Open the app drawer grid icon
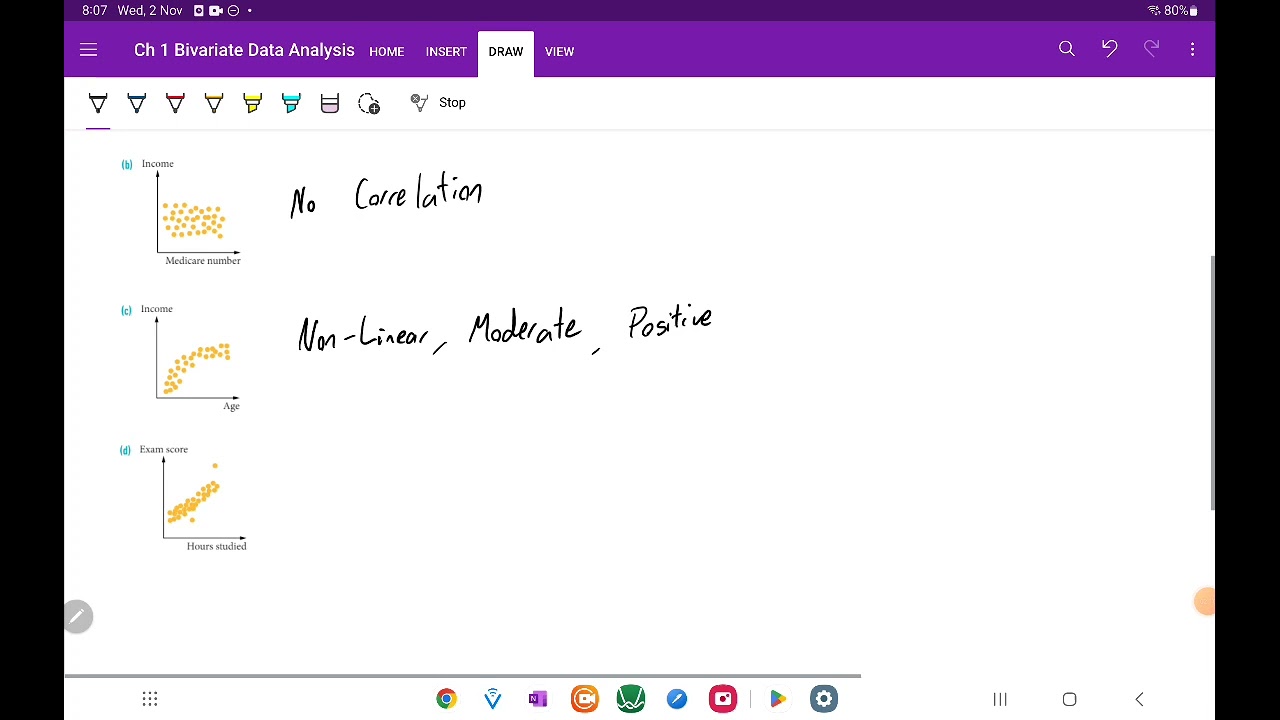The image size is (1280, 720). pos(150,699)
